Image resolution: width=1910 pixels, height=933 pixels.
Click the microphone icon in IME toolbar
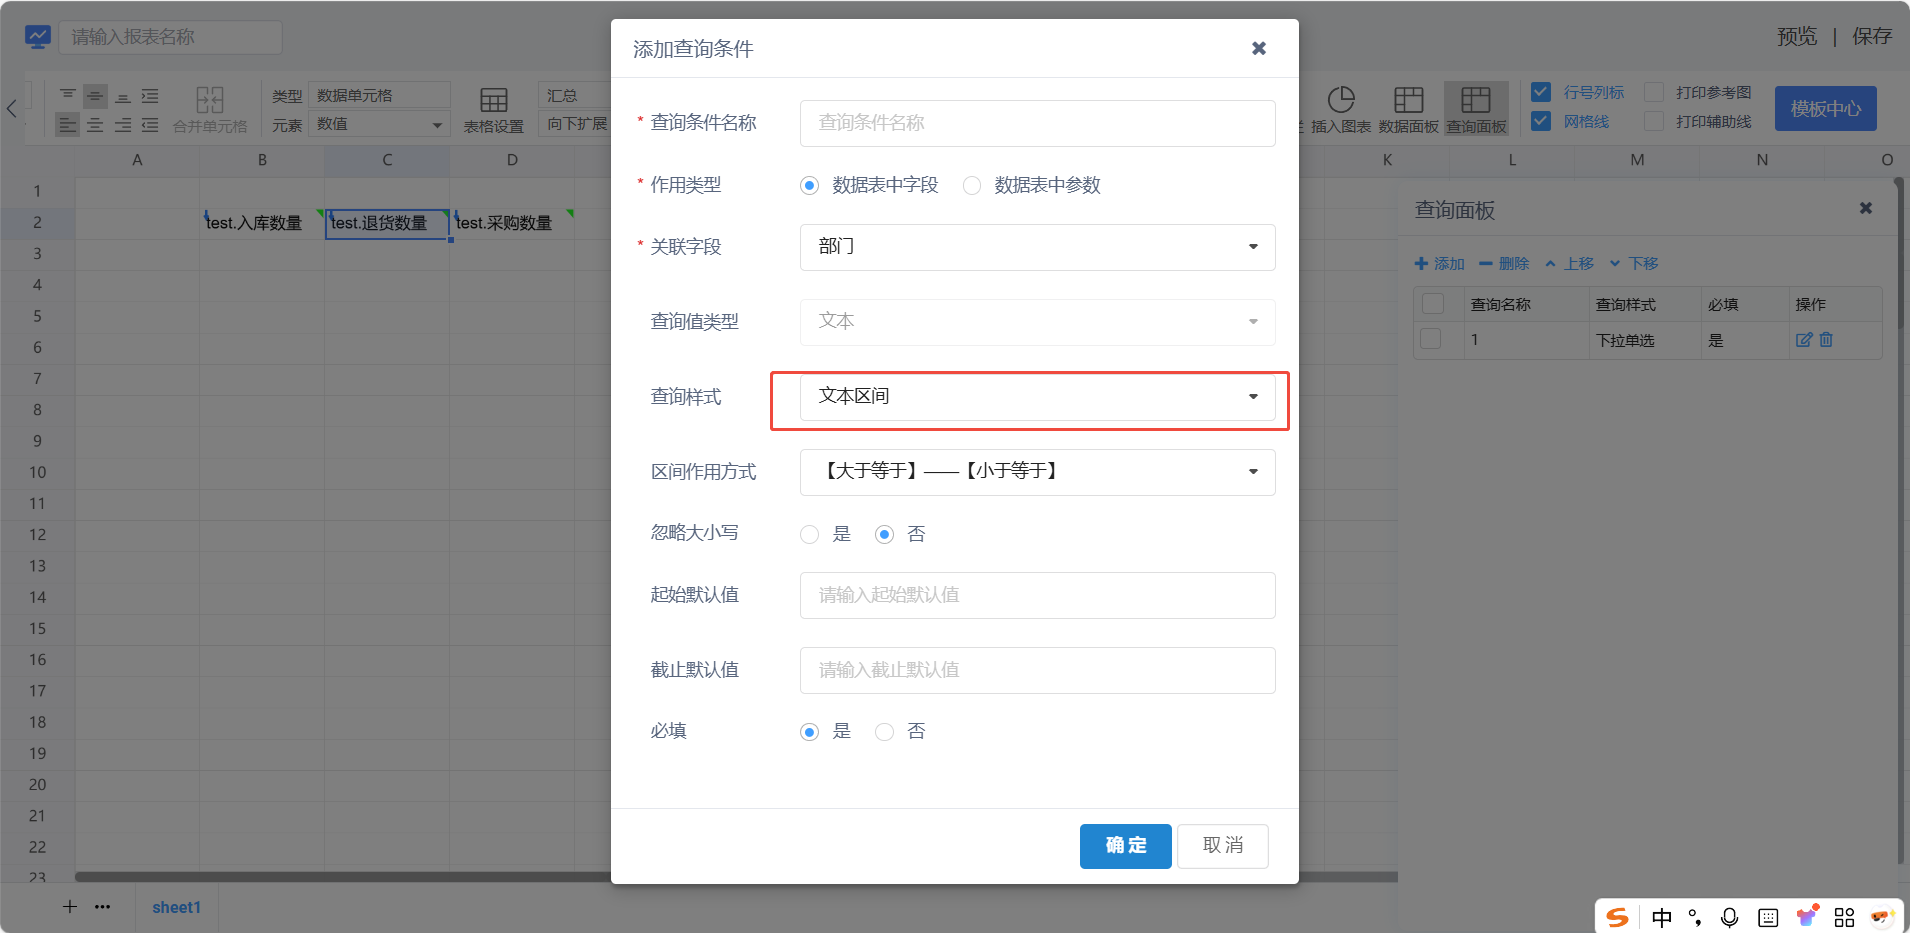point(1729,917)
